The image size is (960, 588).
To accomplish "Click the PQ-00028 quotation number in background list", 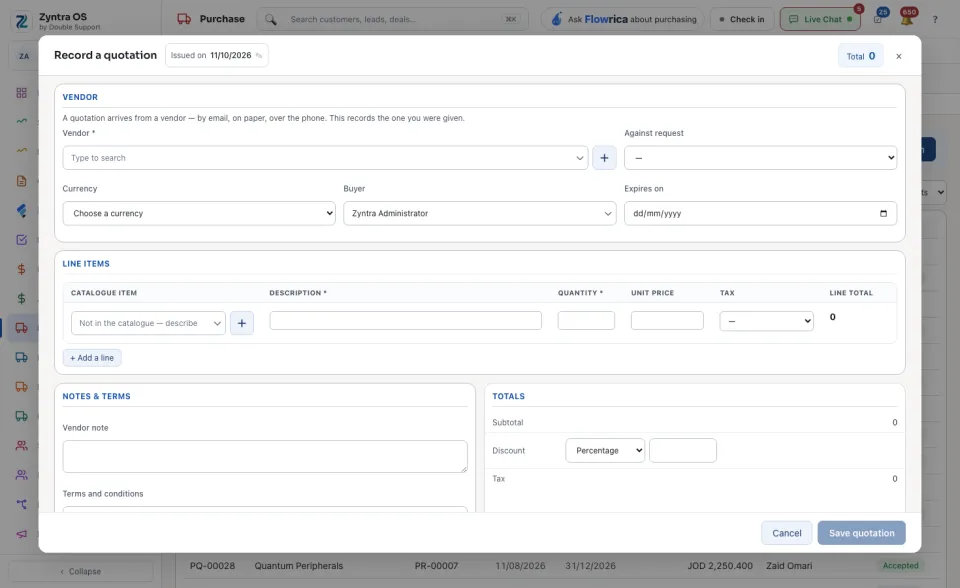I will tap(212, 566).
